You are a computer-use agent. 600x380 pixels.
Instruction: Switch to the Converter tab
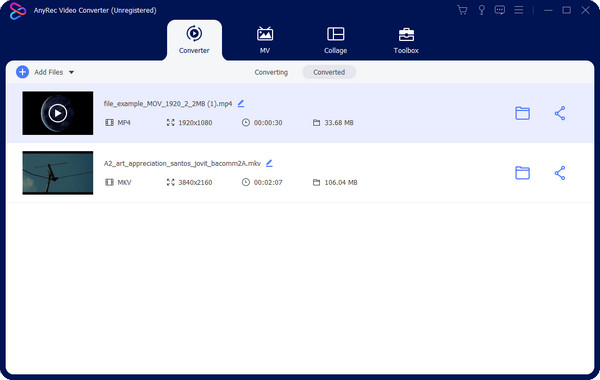[x=194, y=40]
